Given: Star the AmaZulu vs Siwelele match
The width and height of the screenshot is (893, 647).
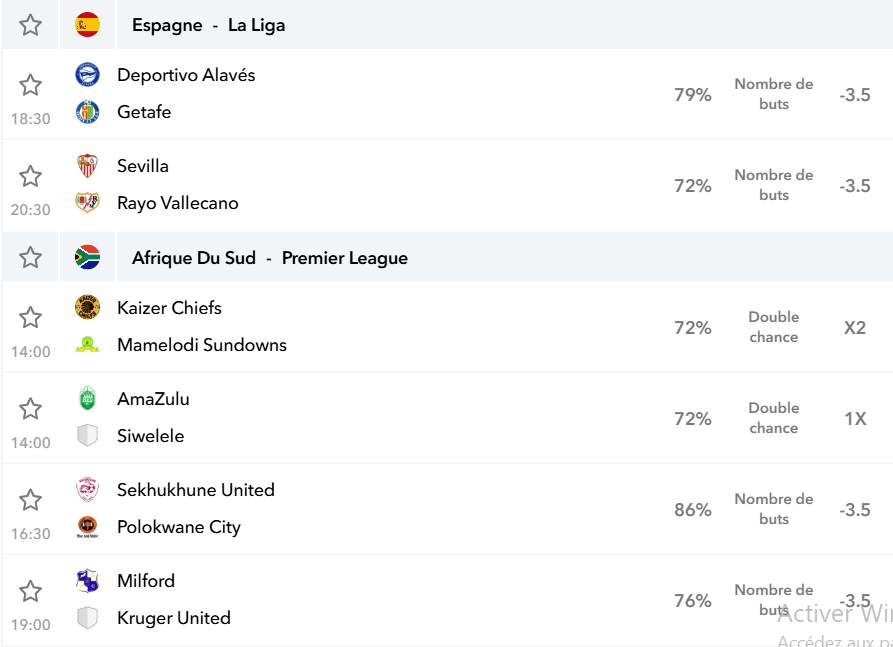Looking at the screenshot, I should pos(30,409).
